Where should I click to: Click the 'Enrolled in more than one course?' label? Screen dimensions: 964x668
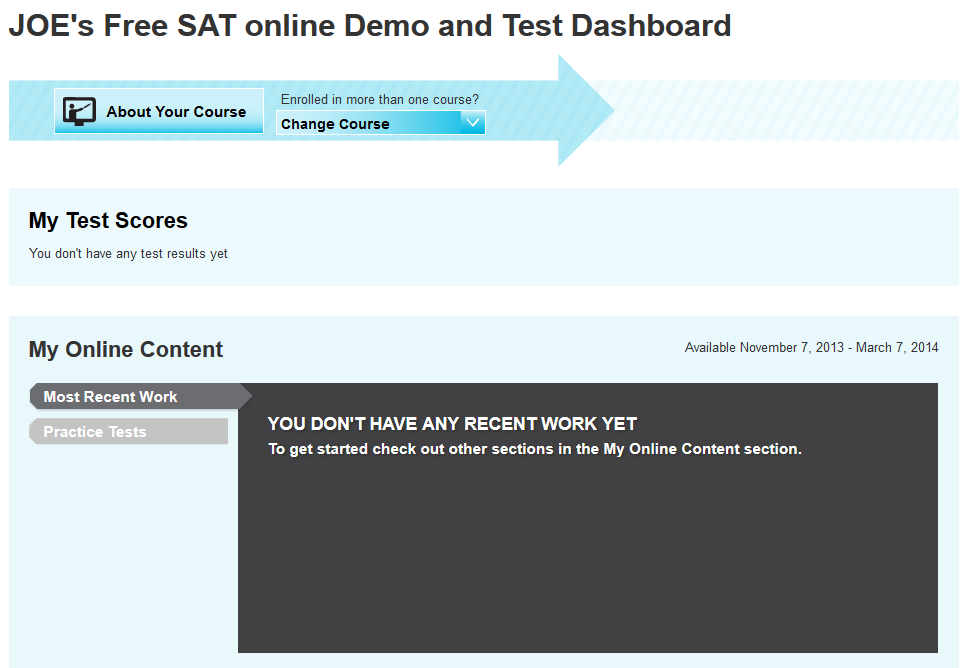pyautogui.click(x=379, y=99)
